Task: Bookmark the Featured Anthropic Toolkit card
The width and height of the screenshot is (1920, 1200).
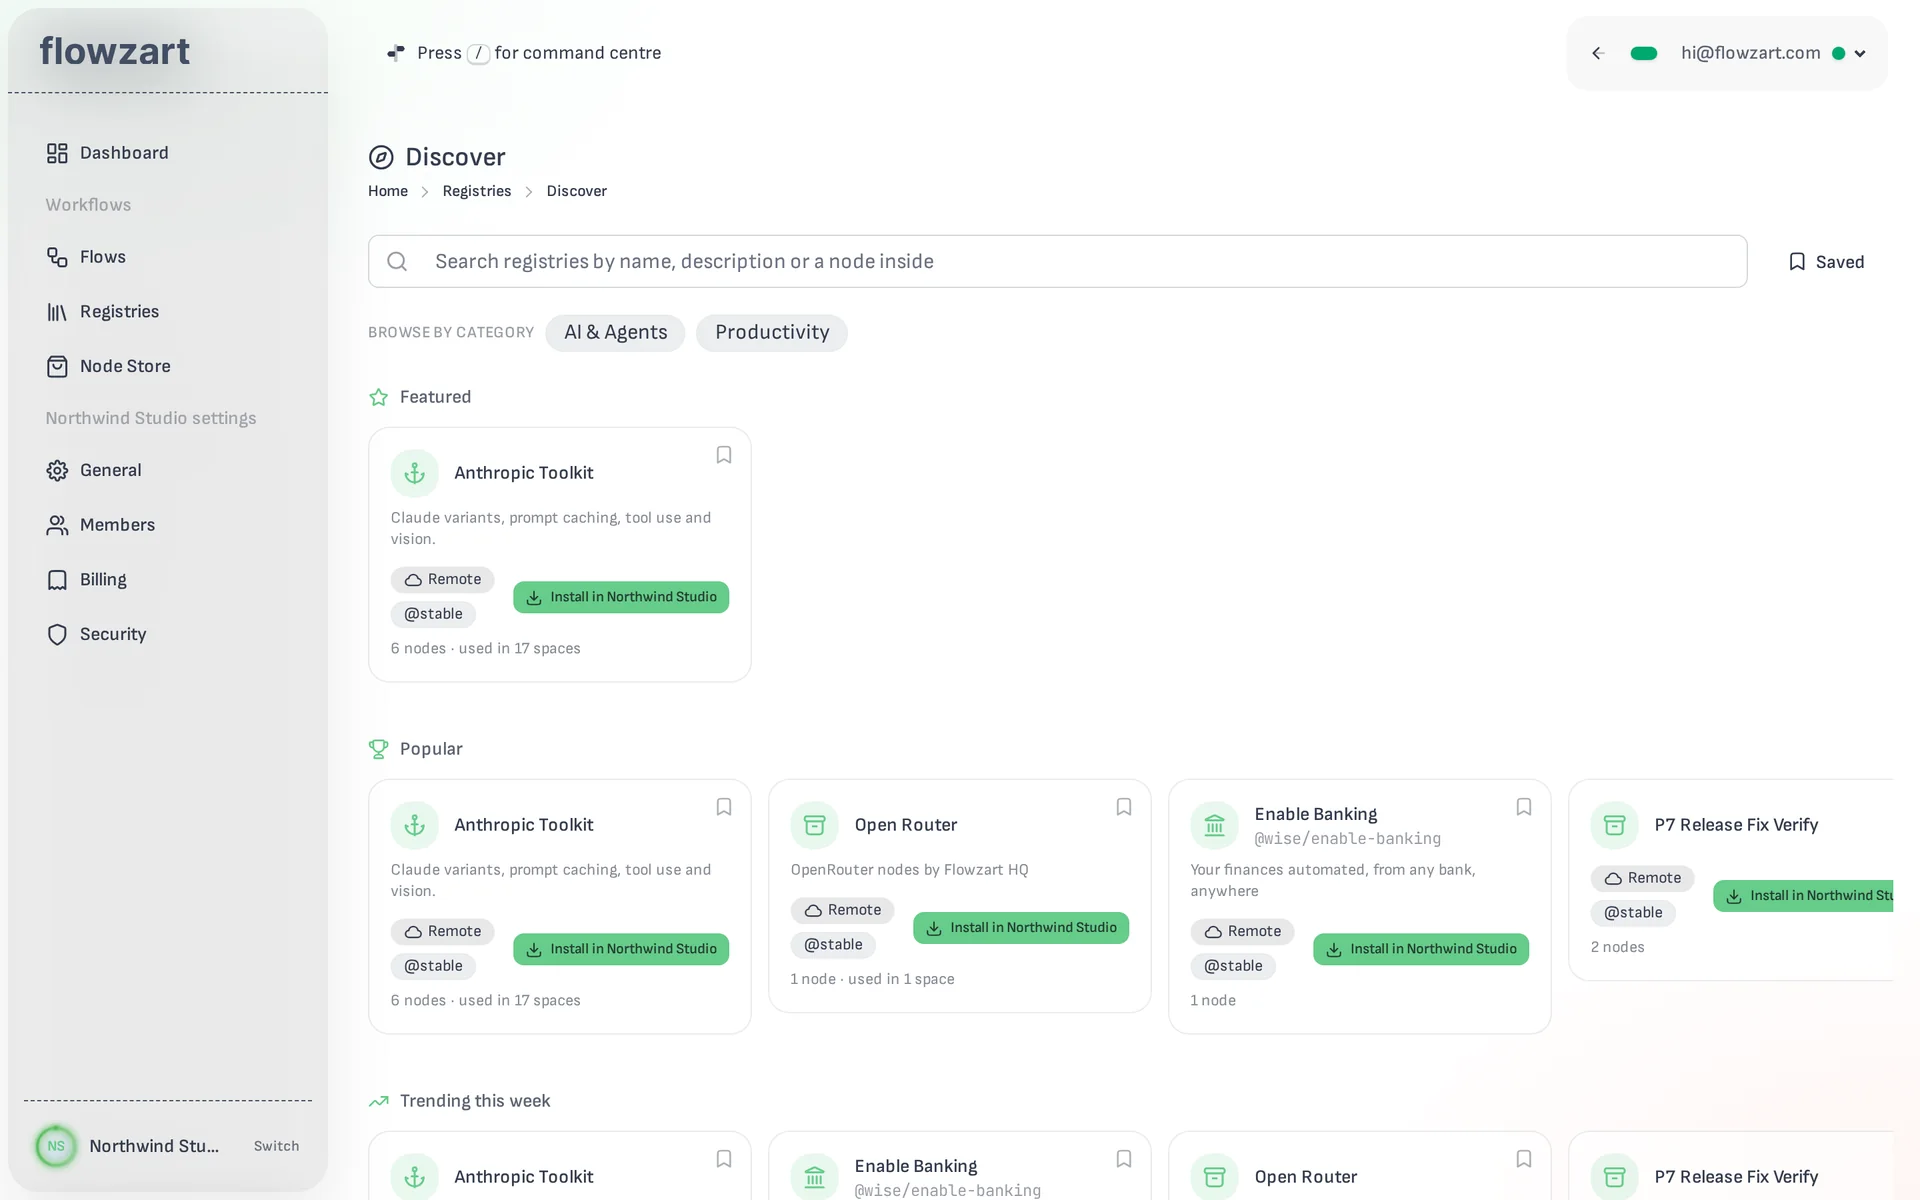Action: [x=724, y=455]
